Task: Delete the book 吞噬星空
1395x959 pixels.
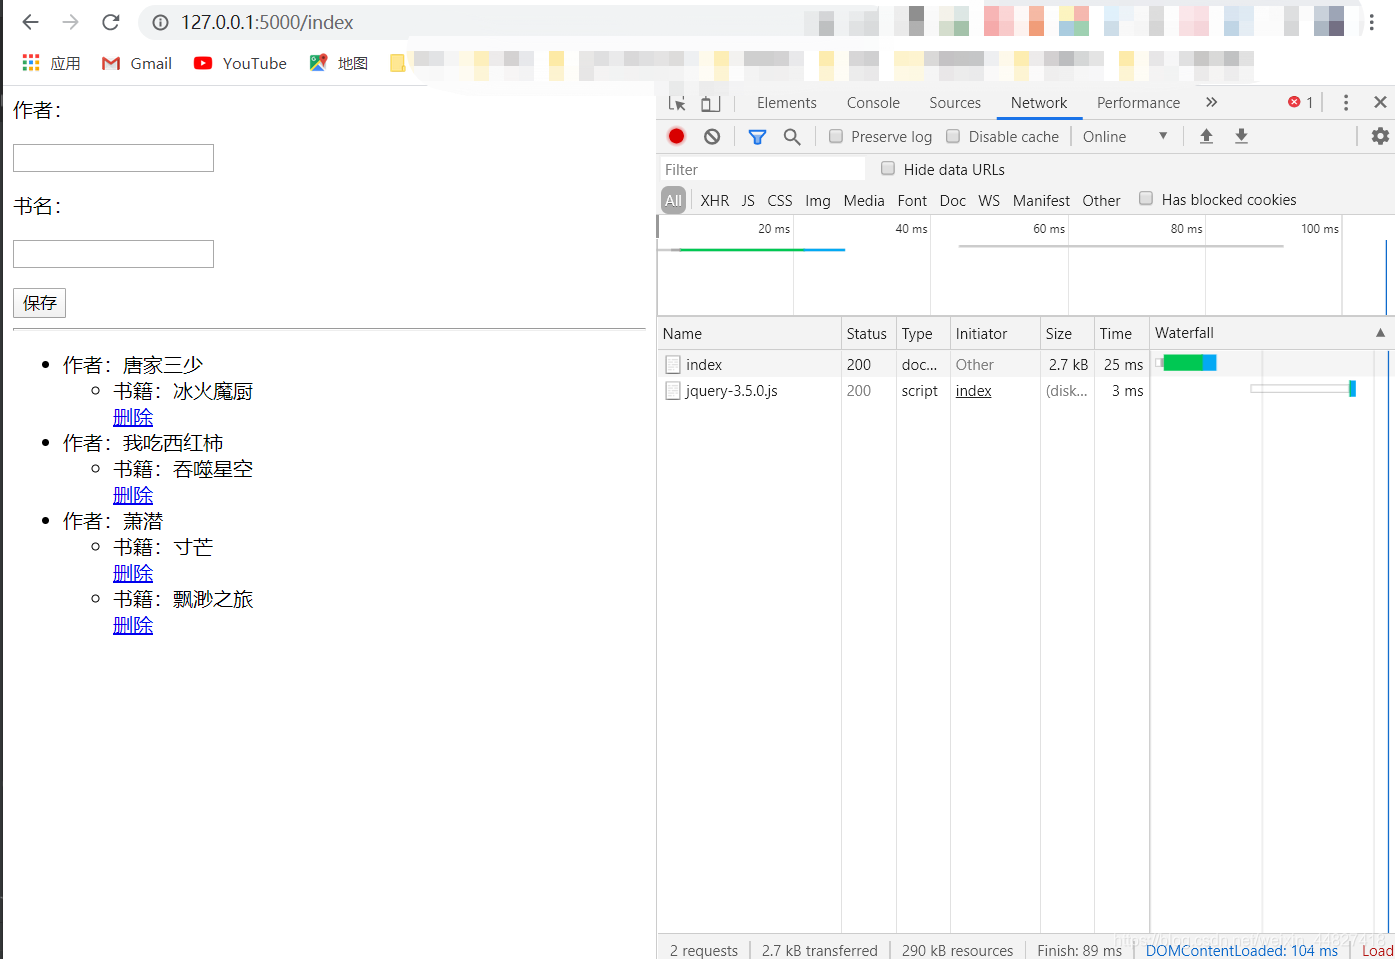Action: [133, 495]
